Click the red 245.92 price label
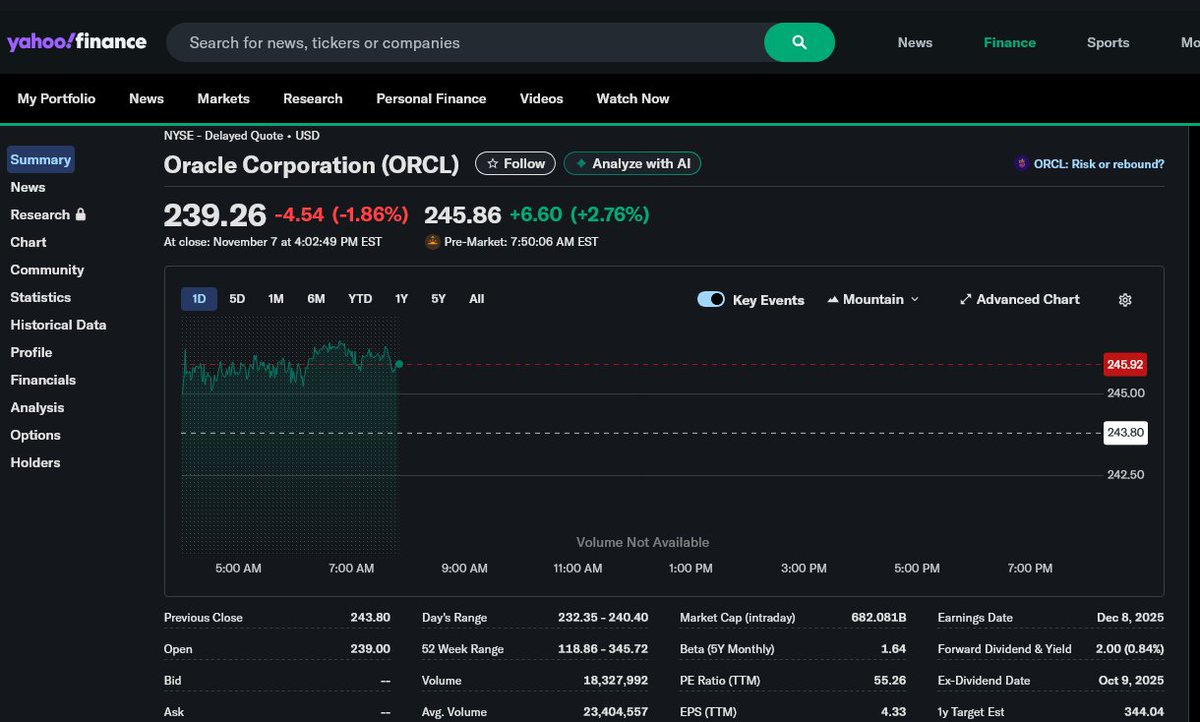This screenshot has height=722, width=1200. (1125, 364)
